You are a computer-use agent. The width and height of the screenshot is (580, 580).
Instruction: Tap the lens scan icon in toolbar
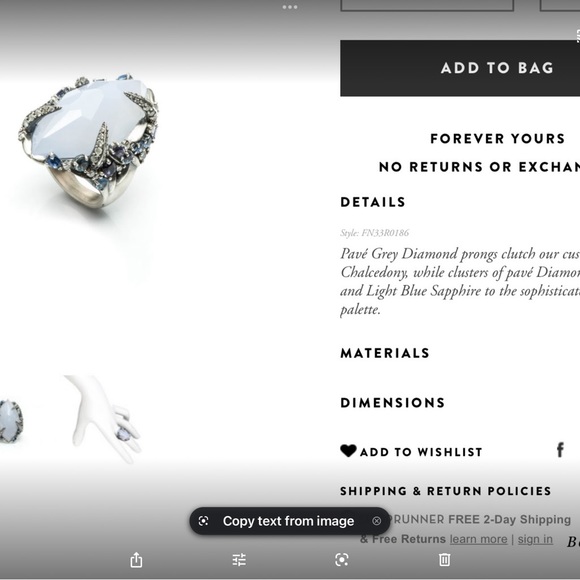(x=341, y=560)
